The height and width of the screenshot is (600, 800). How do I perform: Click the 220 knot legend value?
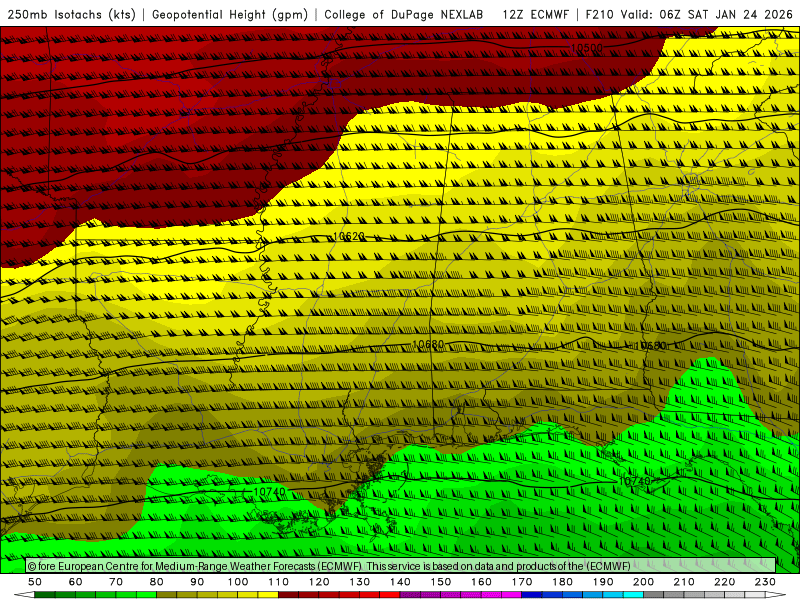point(724,582)
